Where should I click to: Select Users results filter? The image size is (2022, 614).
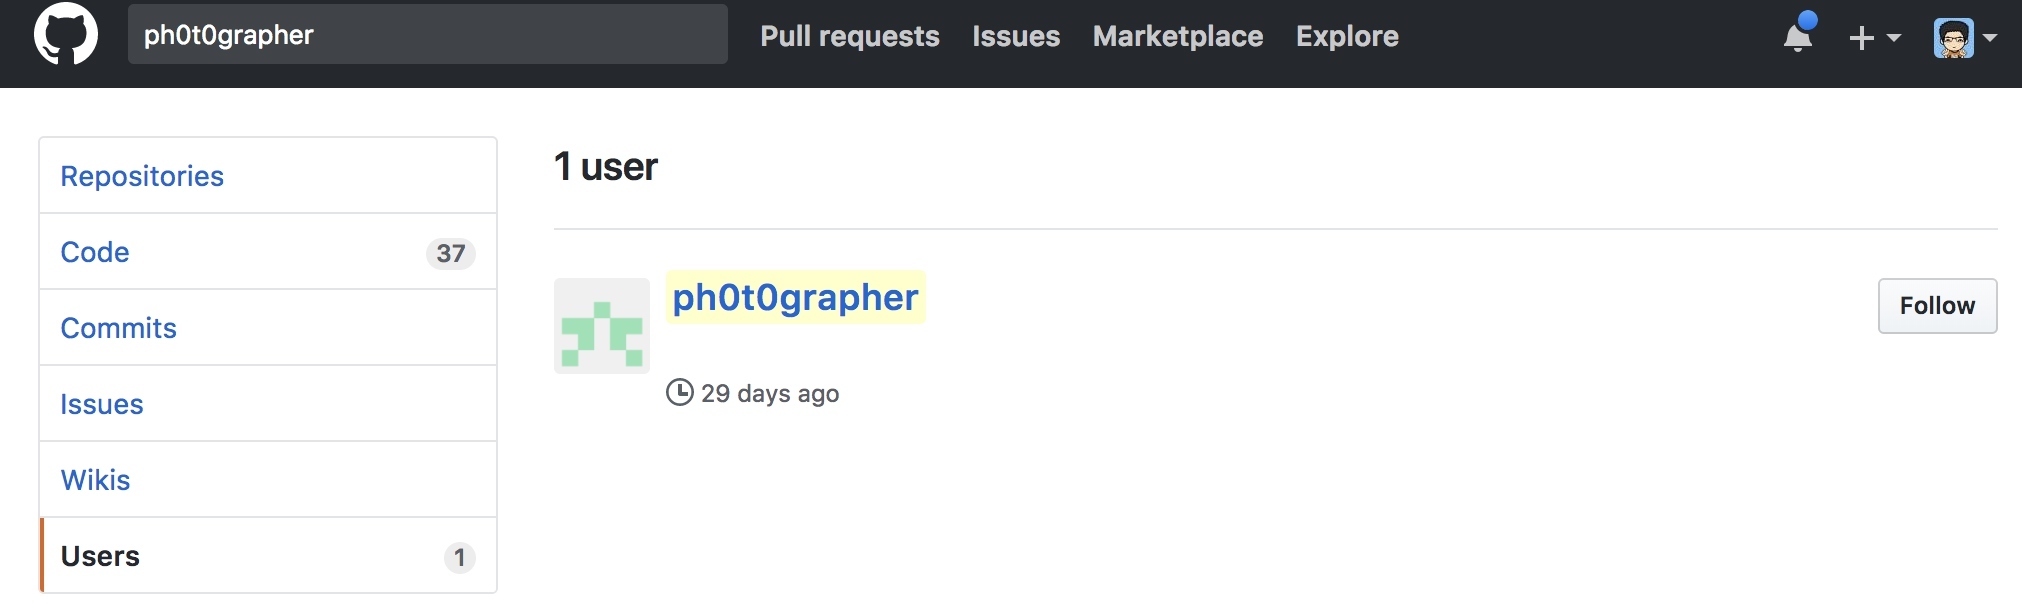tap(268, 556)
